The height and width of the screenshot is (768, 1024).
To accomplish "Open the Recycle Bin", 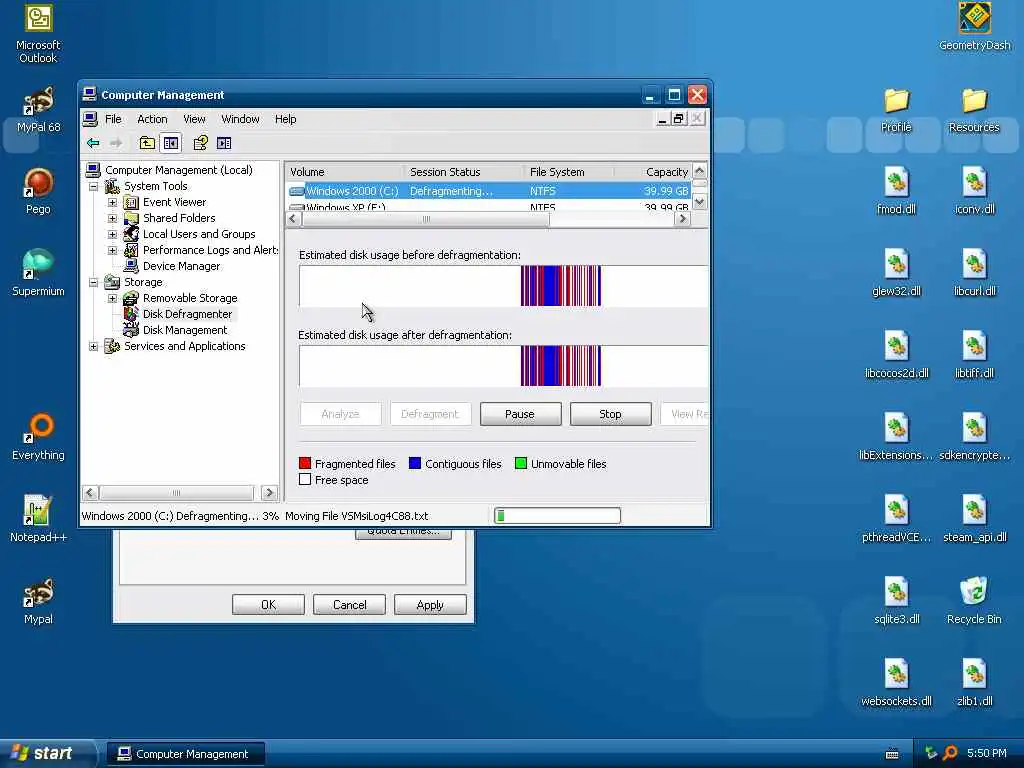I will coord(974,601).
